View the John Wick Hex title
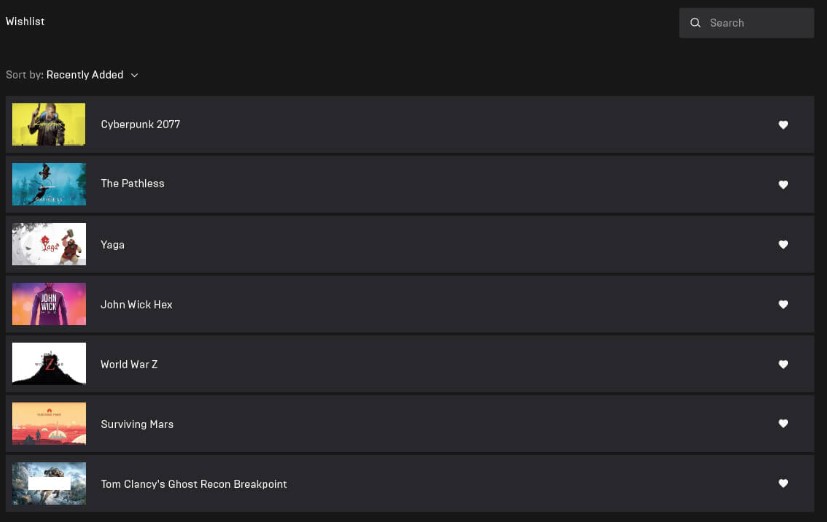The image size is (827, 522). point(136,305)
